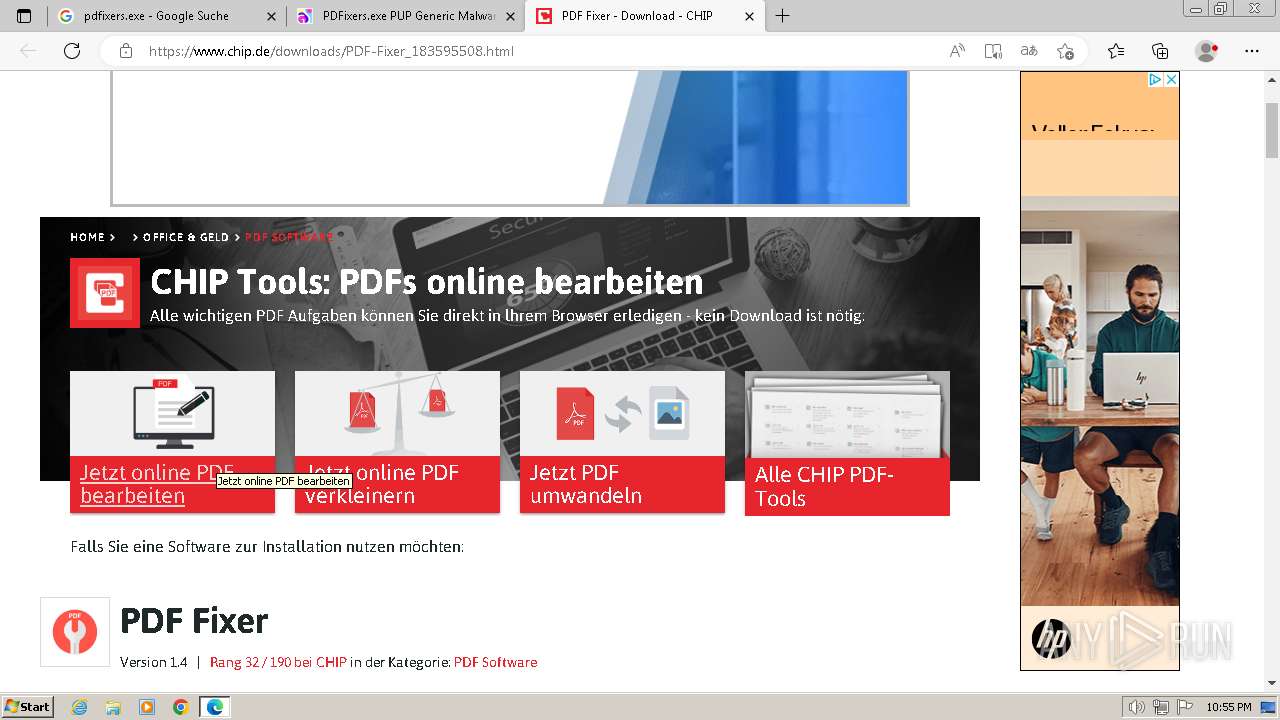Open OFFICE & GELD breadcrumb

(x=186, y=237)
